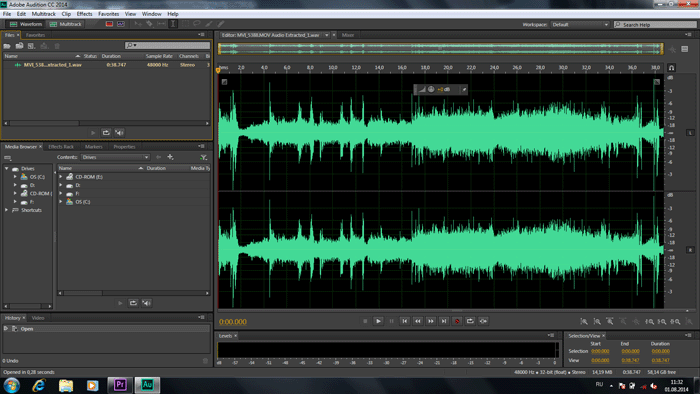Open Contents Drives dropdown
This screenshot has width=700, height=394.
[x=115, y=157]
